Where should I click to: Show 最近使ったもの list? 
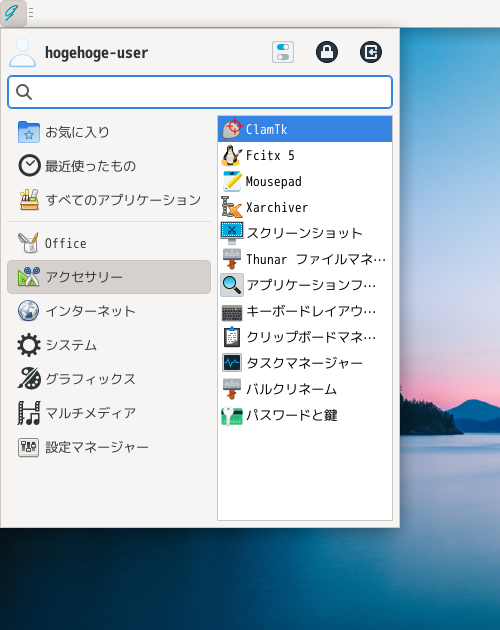[109, 166]
